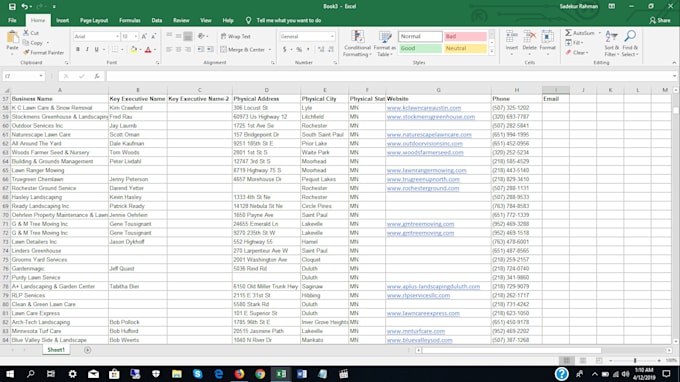Switch to the Data tab

[x=157, y=20]
